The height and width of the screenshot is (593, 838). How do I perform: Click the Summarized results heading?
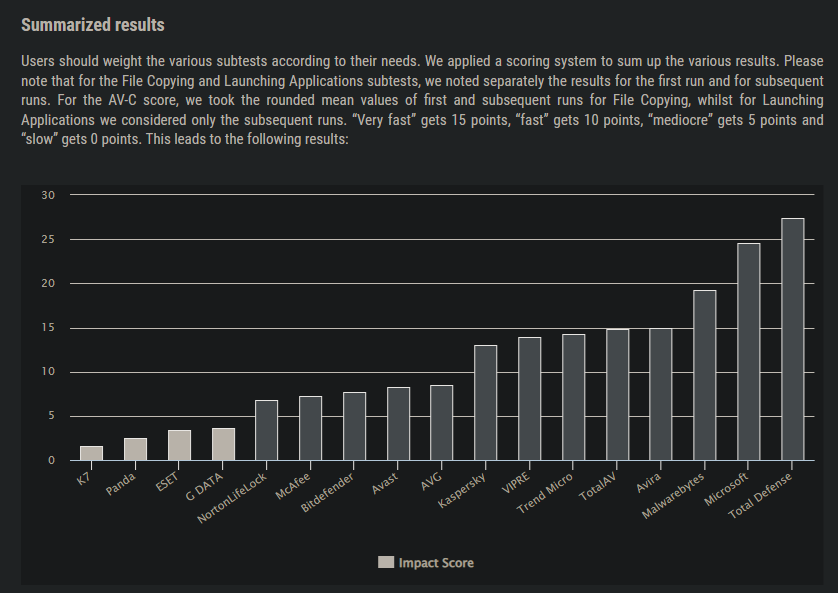click(x=93, y=25)
